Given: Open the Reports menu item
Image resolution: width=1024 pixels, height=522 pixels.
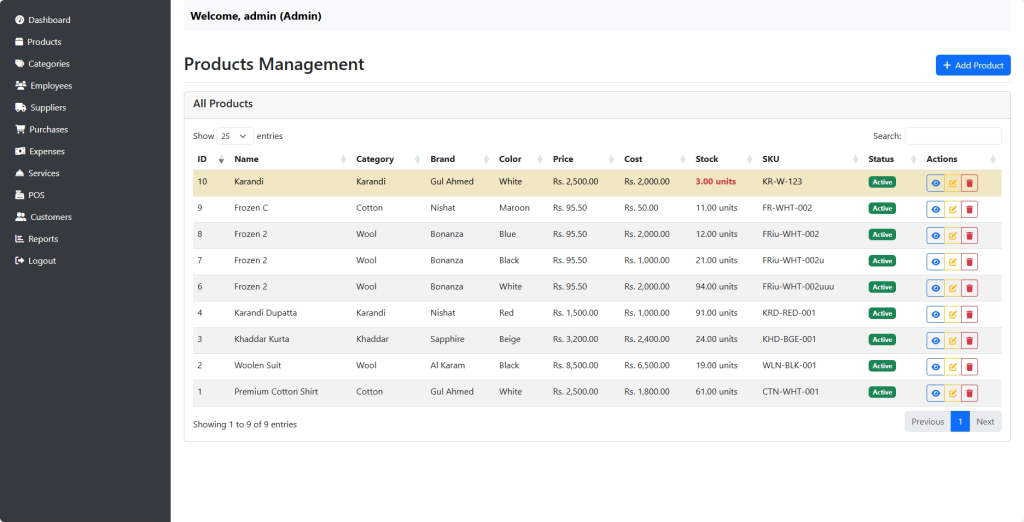Looking at the screenshot, I should click(x=43, y=239).
